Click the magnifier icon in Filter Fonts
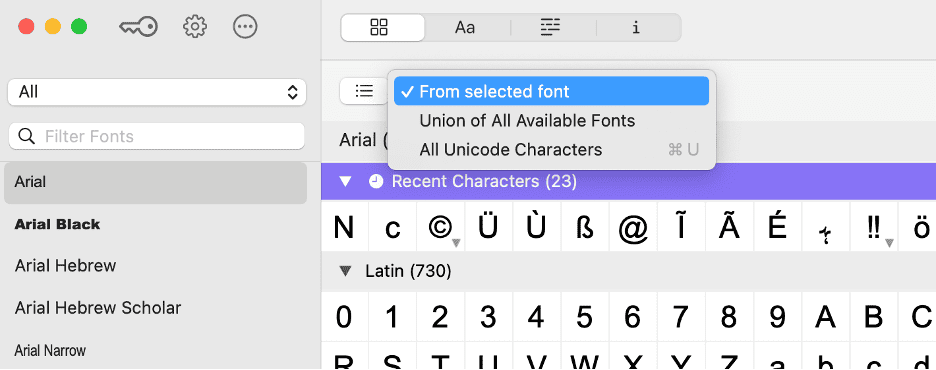936x370 pixels. (x=27, y=136)
